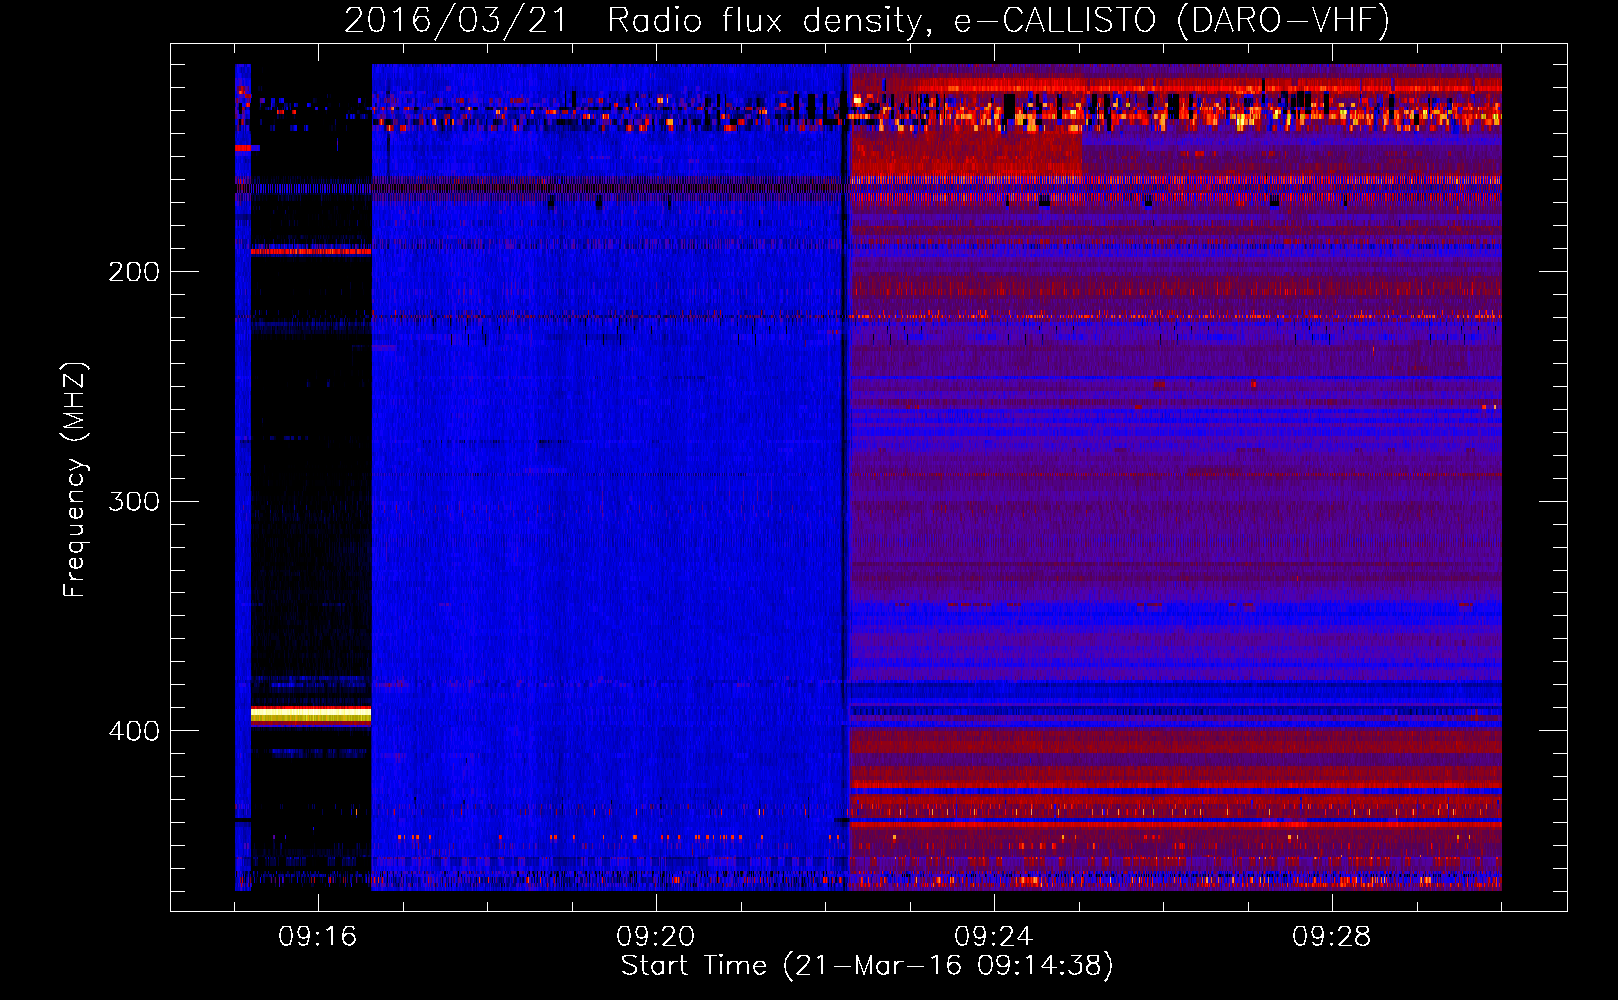Click the bright white-yellow band near 395 MHz
This screenshot has height=1000, width=1618.
click(x=311, y=714)
